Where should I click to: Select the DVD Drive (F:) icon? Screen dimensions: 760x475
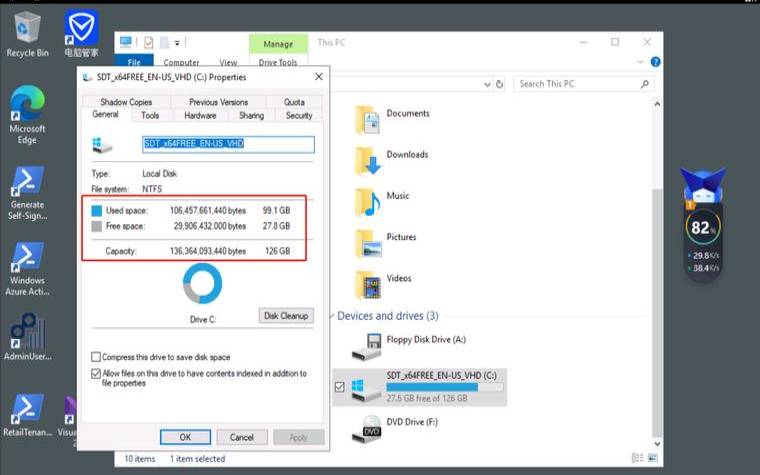pyautogui.click(x=367, y=429)
